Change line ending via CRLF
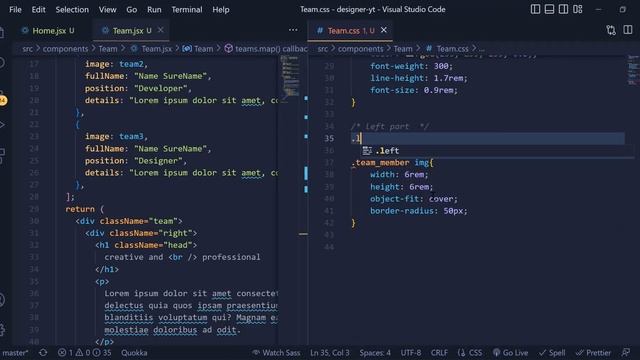Viewport: 640px width, 360px height. [439, 353]
